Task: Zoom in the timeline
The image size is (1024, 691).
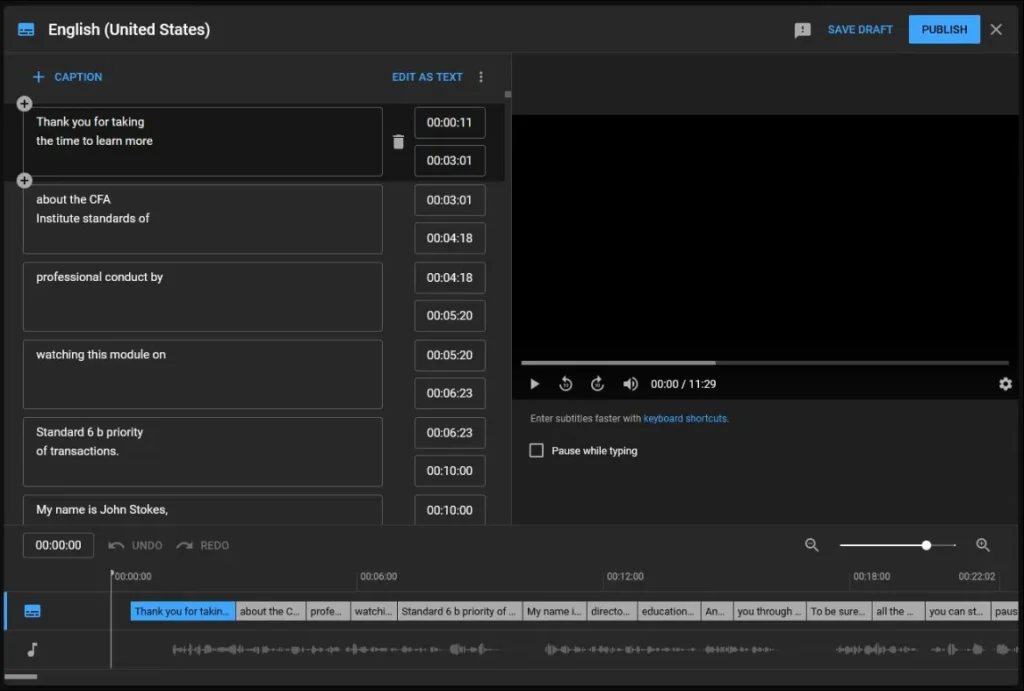Action: point(982,545)
